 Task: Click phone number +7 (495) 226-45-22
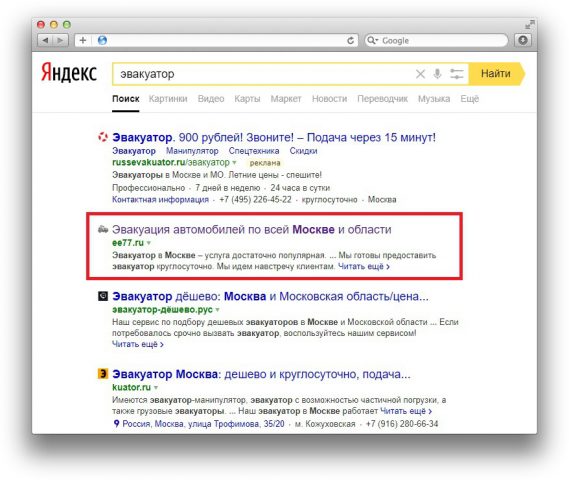point(255,200)
